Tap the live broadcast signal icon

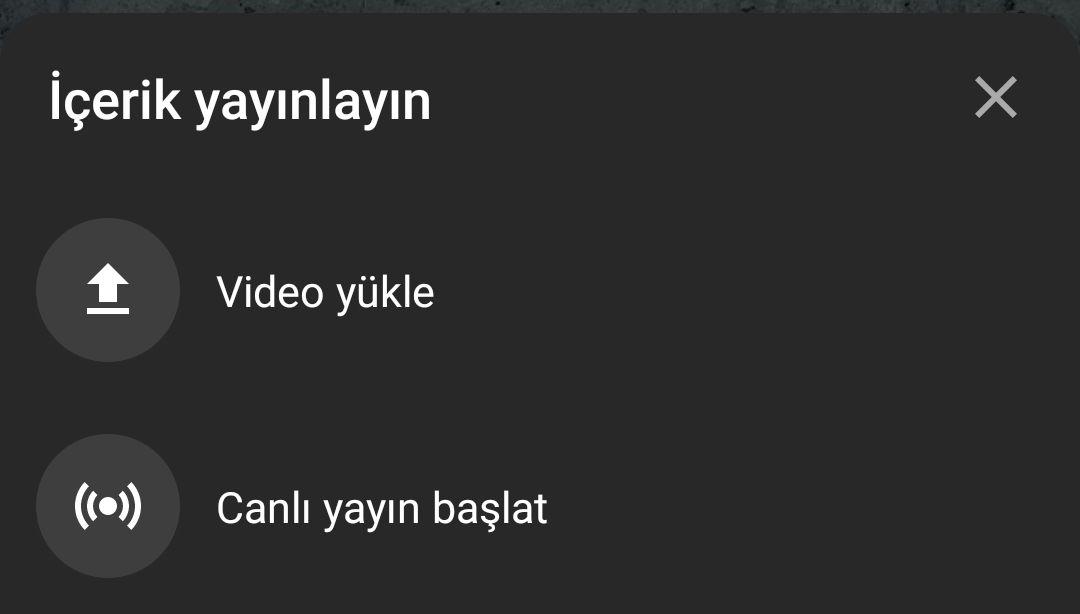pyautogui.click(x=108, y=506)
